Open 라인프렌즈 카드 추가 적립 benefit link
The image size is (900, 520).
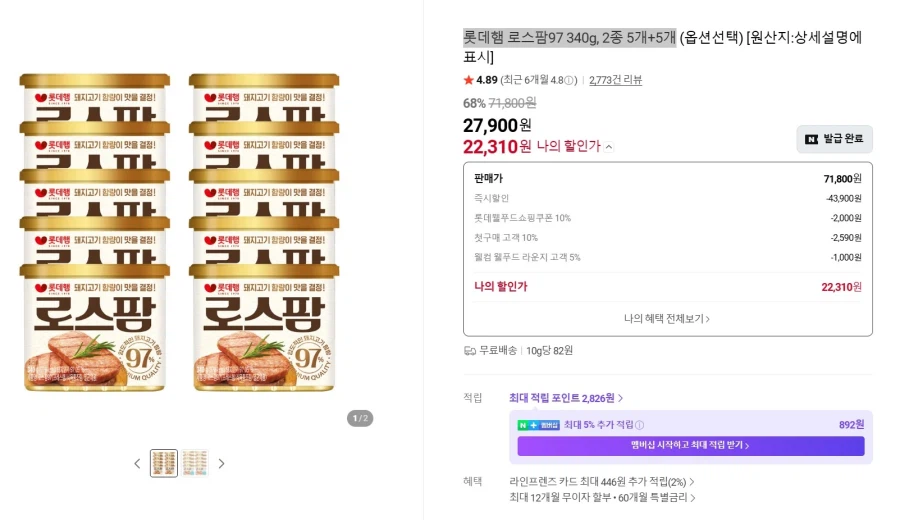coord(602,482)
